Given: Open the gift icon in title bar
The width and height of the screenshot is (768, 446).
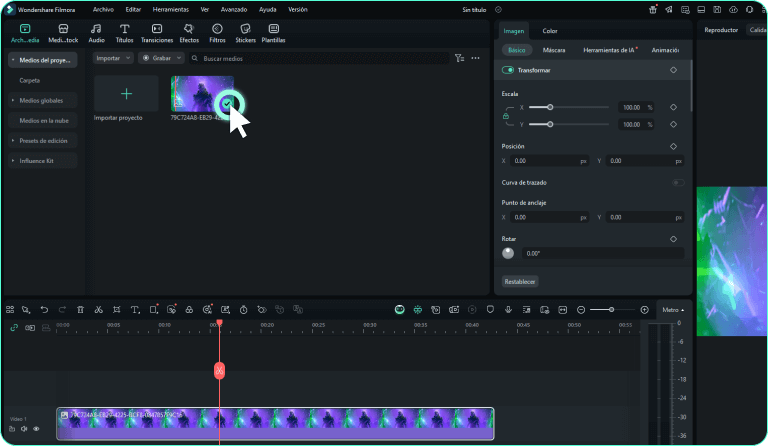Looking at the screenshot, I should coord(652,9).
